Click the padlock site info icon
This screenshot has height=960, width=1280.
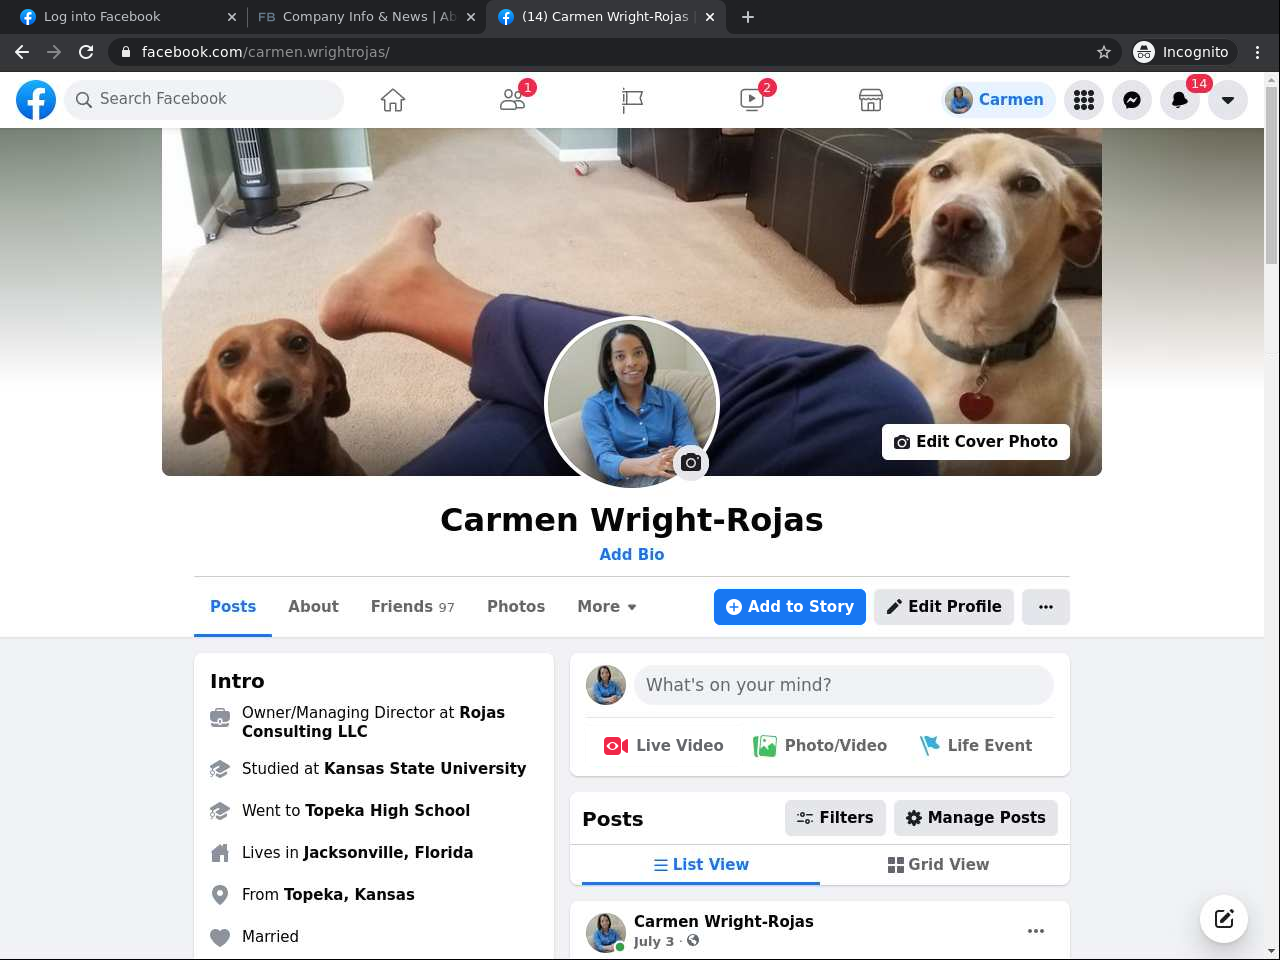pos(126,52)
